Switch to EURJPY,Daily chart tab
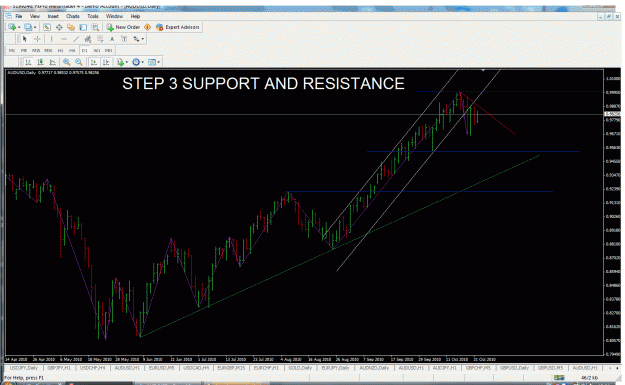 point(335,368)
